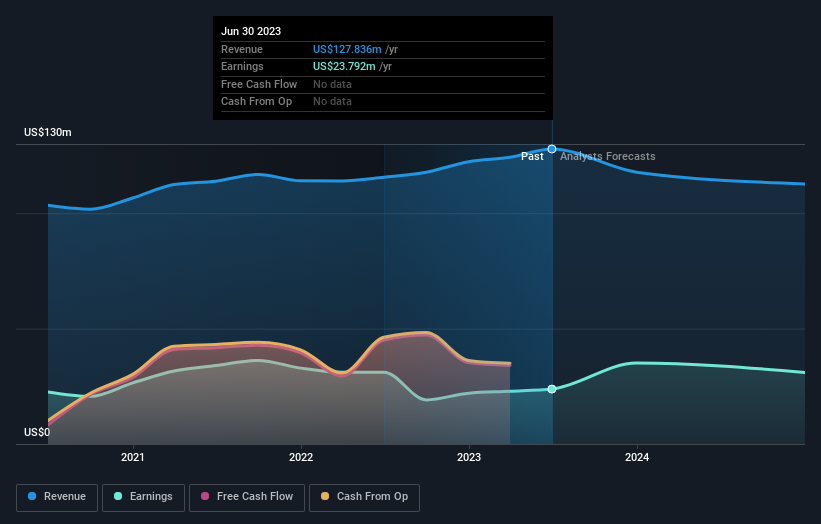Click the Cash From Op row in tooltip

(x=383, y=102)
